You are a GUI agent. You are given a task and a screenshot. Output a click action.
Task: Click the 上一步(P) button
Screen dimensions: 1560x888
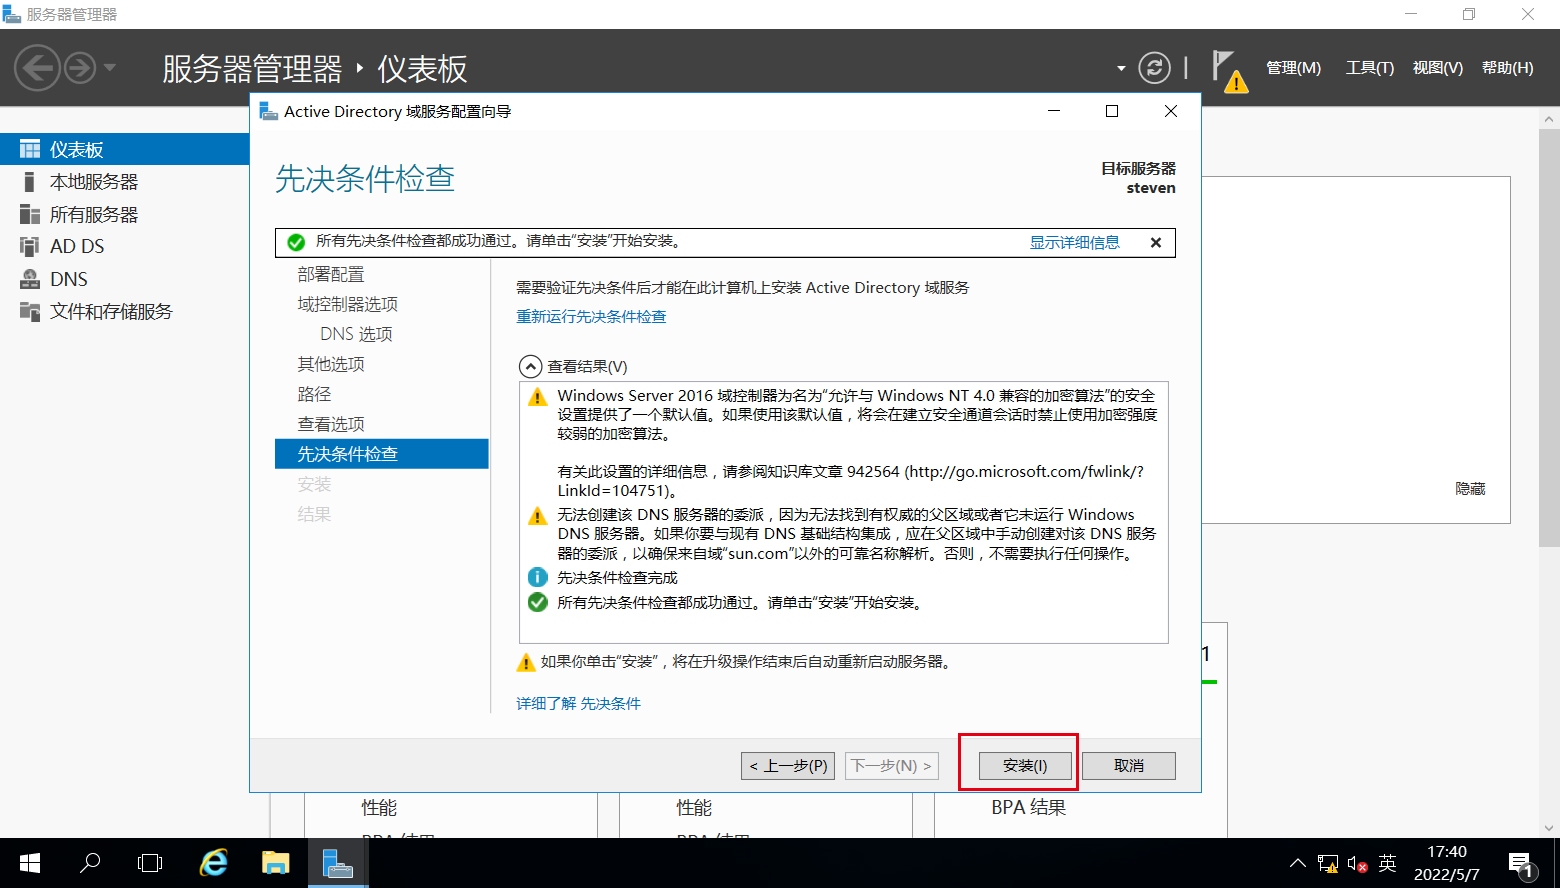point(788,766)
